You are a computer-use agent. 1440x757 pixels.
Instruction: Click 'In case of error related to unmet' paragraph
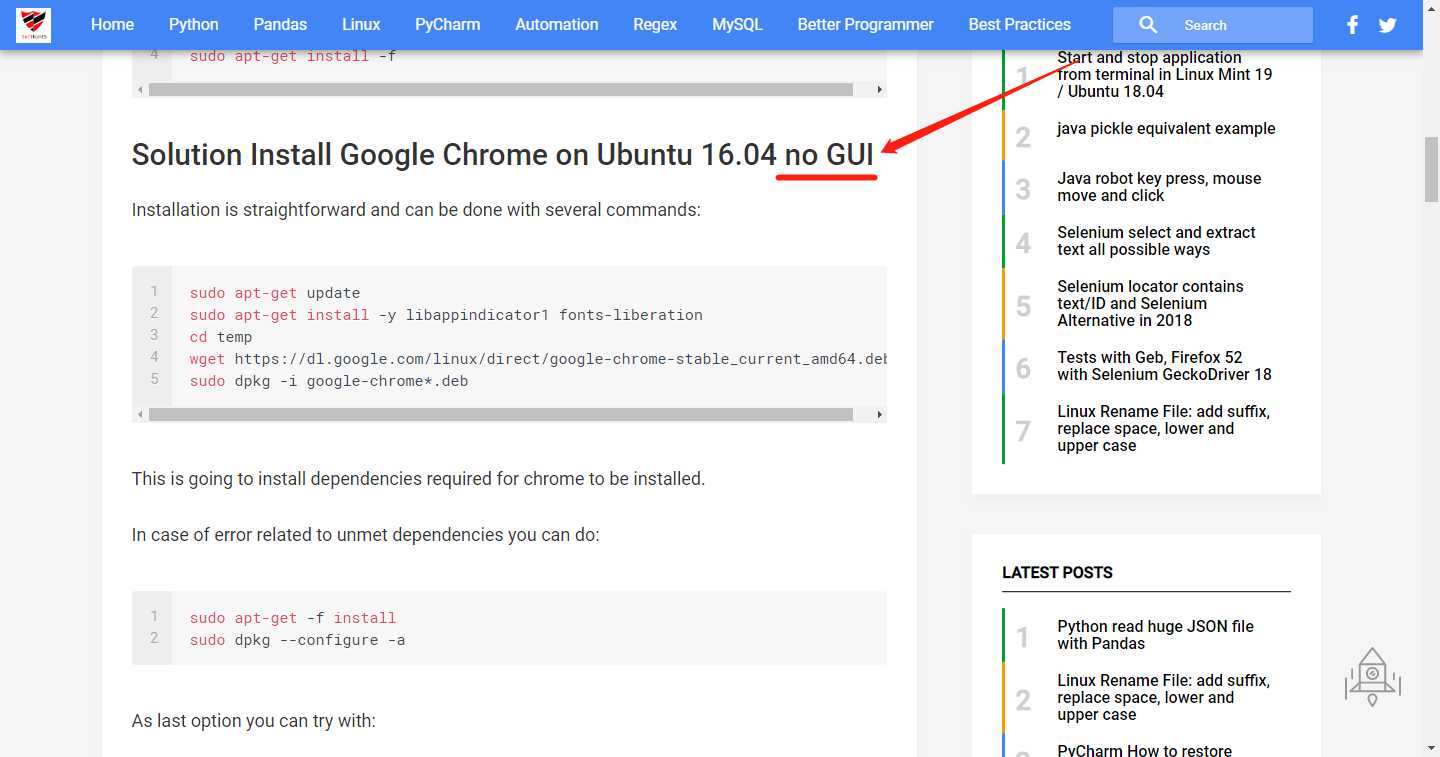(366, 535)
